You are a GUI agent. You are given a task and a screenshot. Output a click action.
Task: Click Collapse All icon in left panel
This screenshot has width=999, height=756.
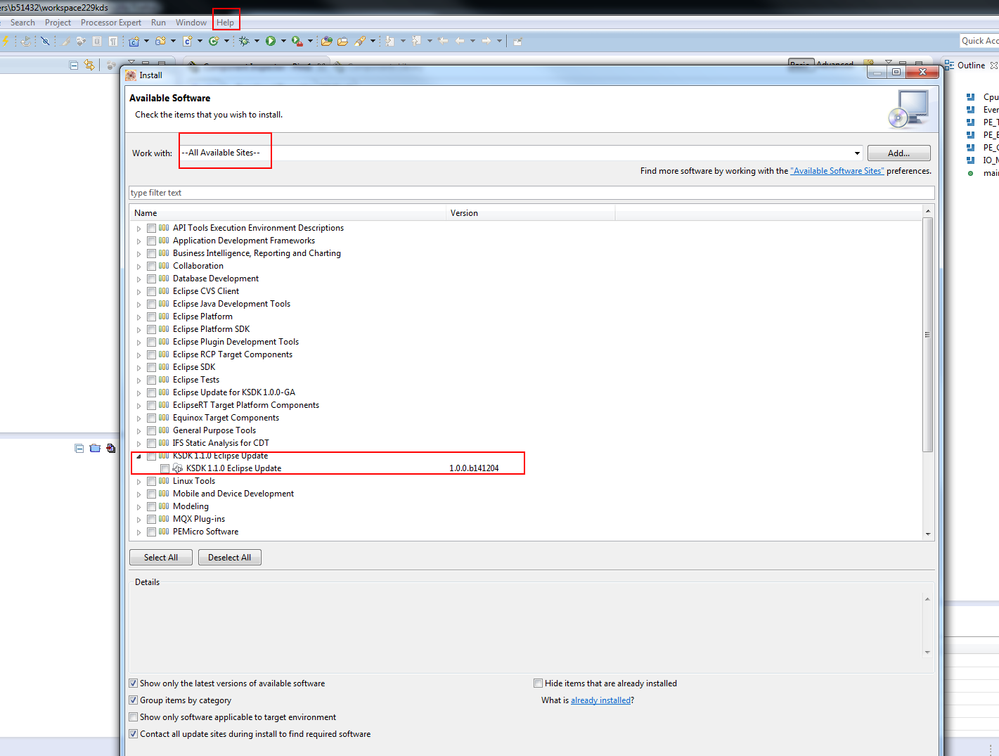tap(74, 65)
